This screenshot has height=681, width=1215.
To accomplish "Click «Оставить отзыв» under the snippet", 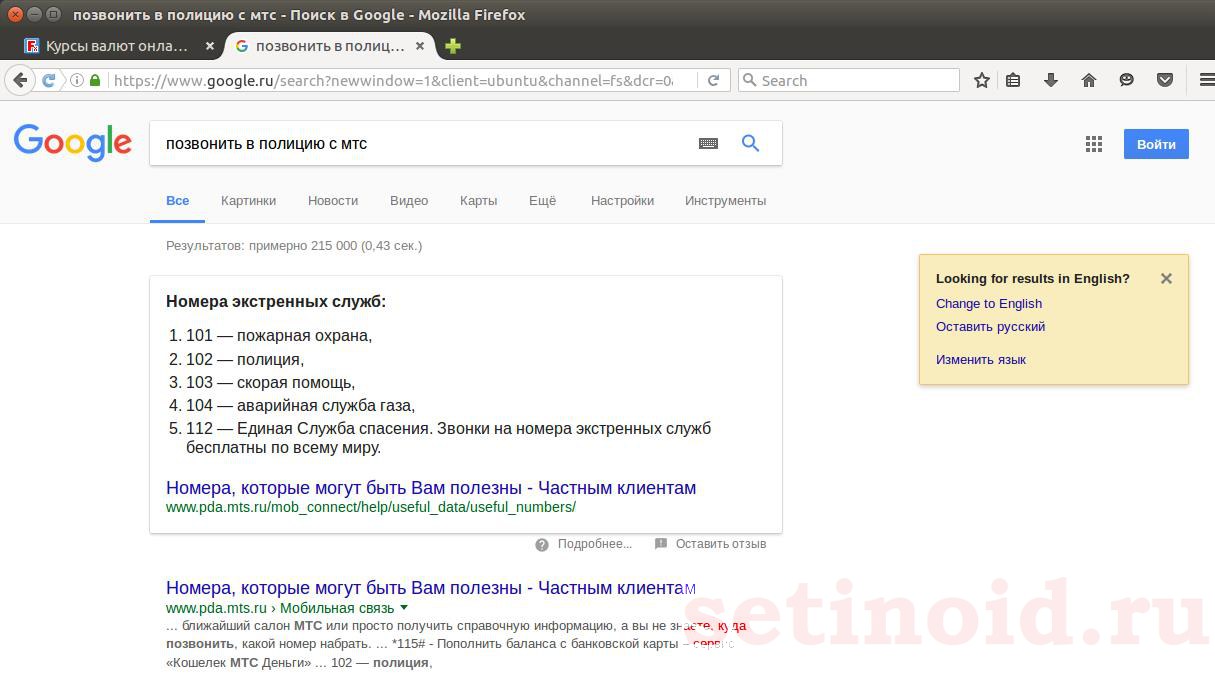I will click(721, 544).
